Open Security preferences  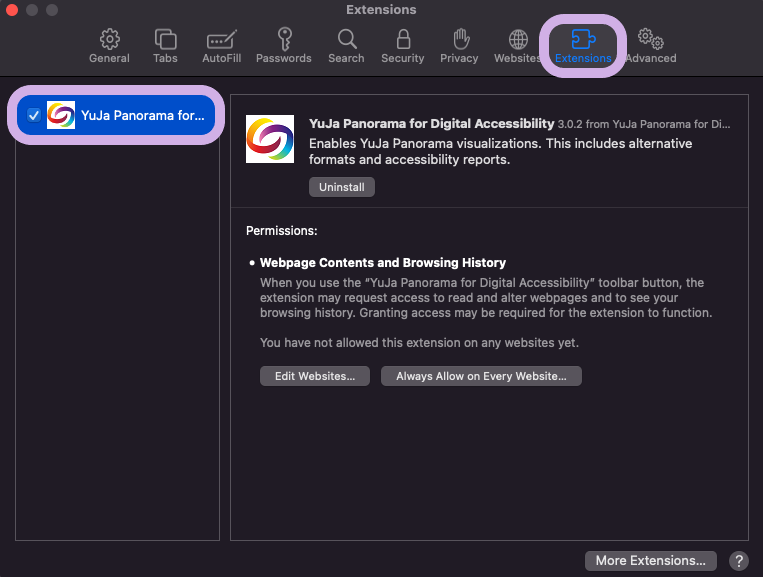402,46
